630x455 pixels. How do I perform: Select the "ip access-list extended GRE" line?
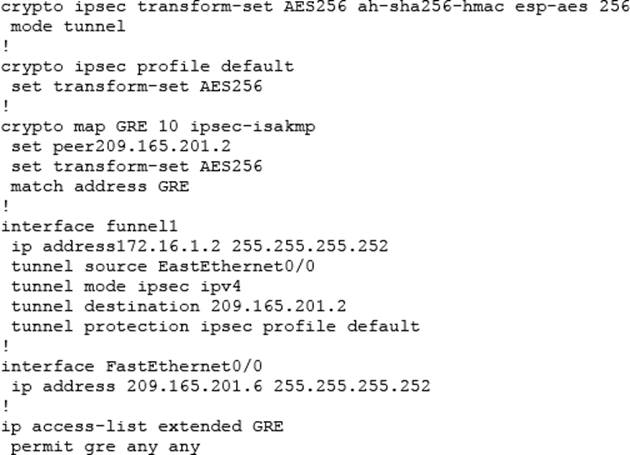pos(142,426)
